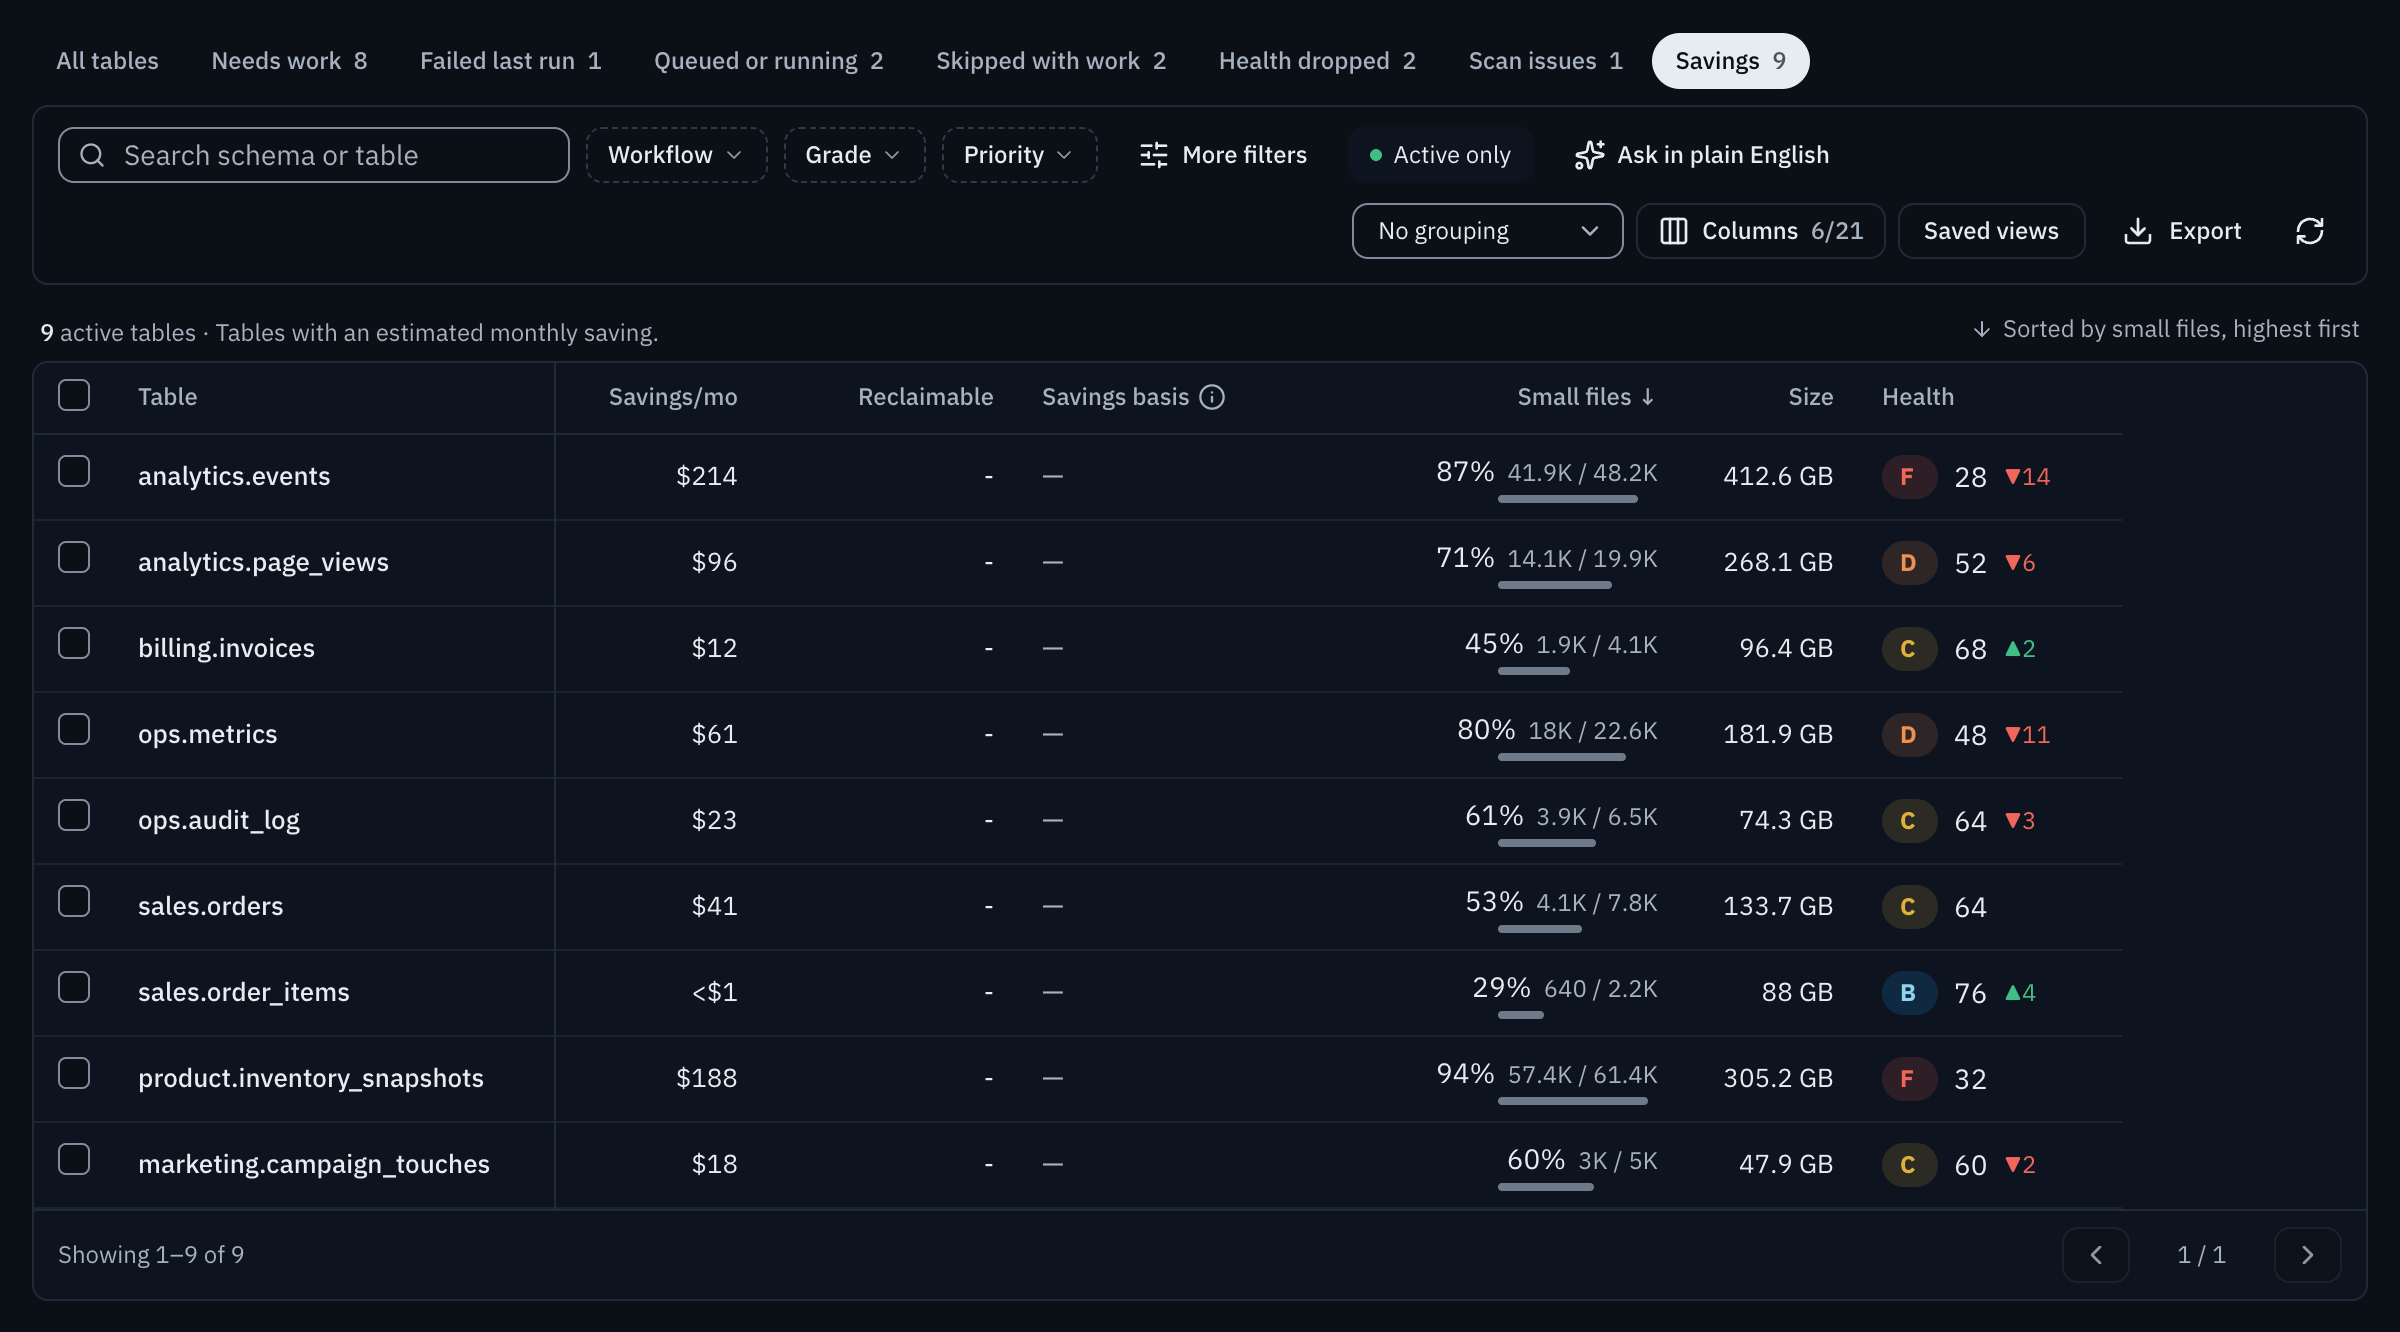Click the F grade badge for product.inventory_snapshots
Viewport: 2400px width, 1332px height.
coord(1908,1079)
